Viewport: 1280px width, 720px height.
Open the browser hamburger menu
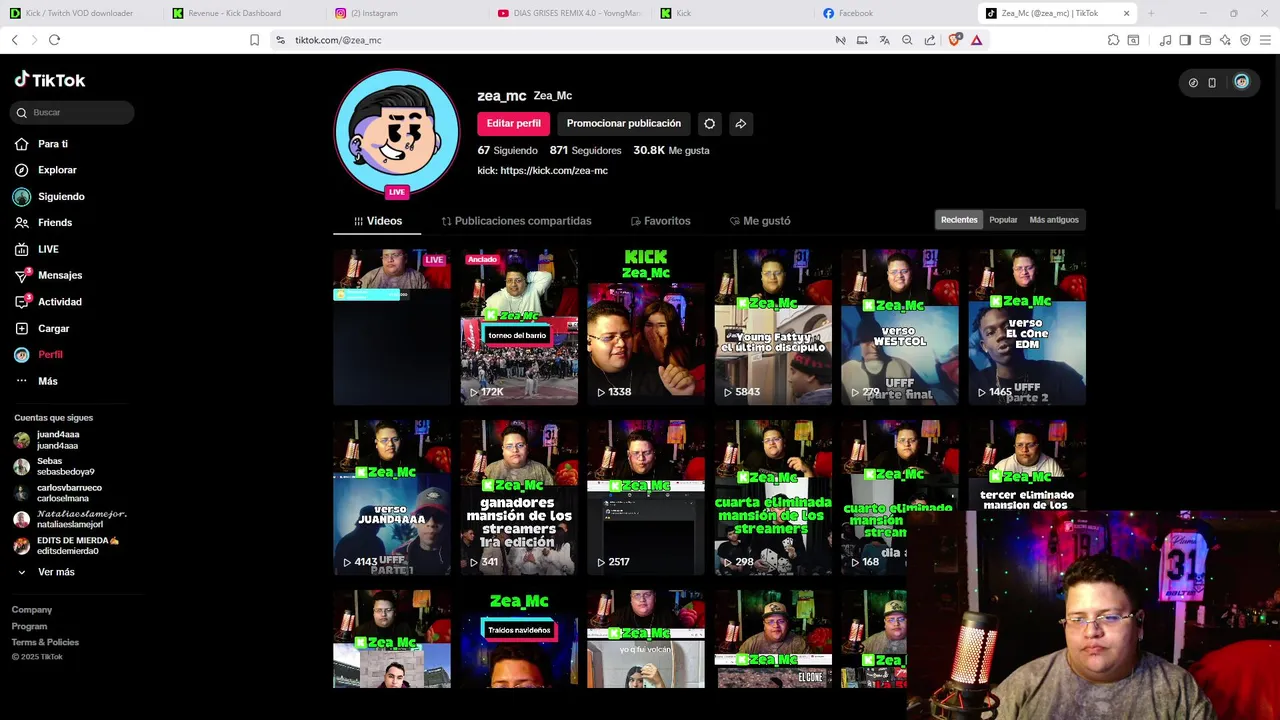1266,40
